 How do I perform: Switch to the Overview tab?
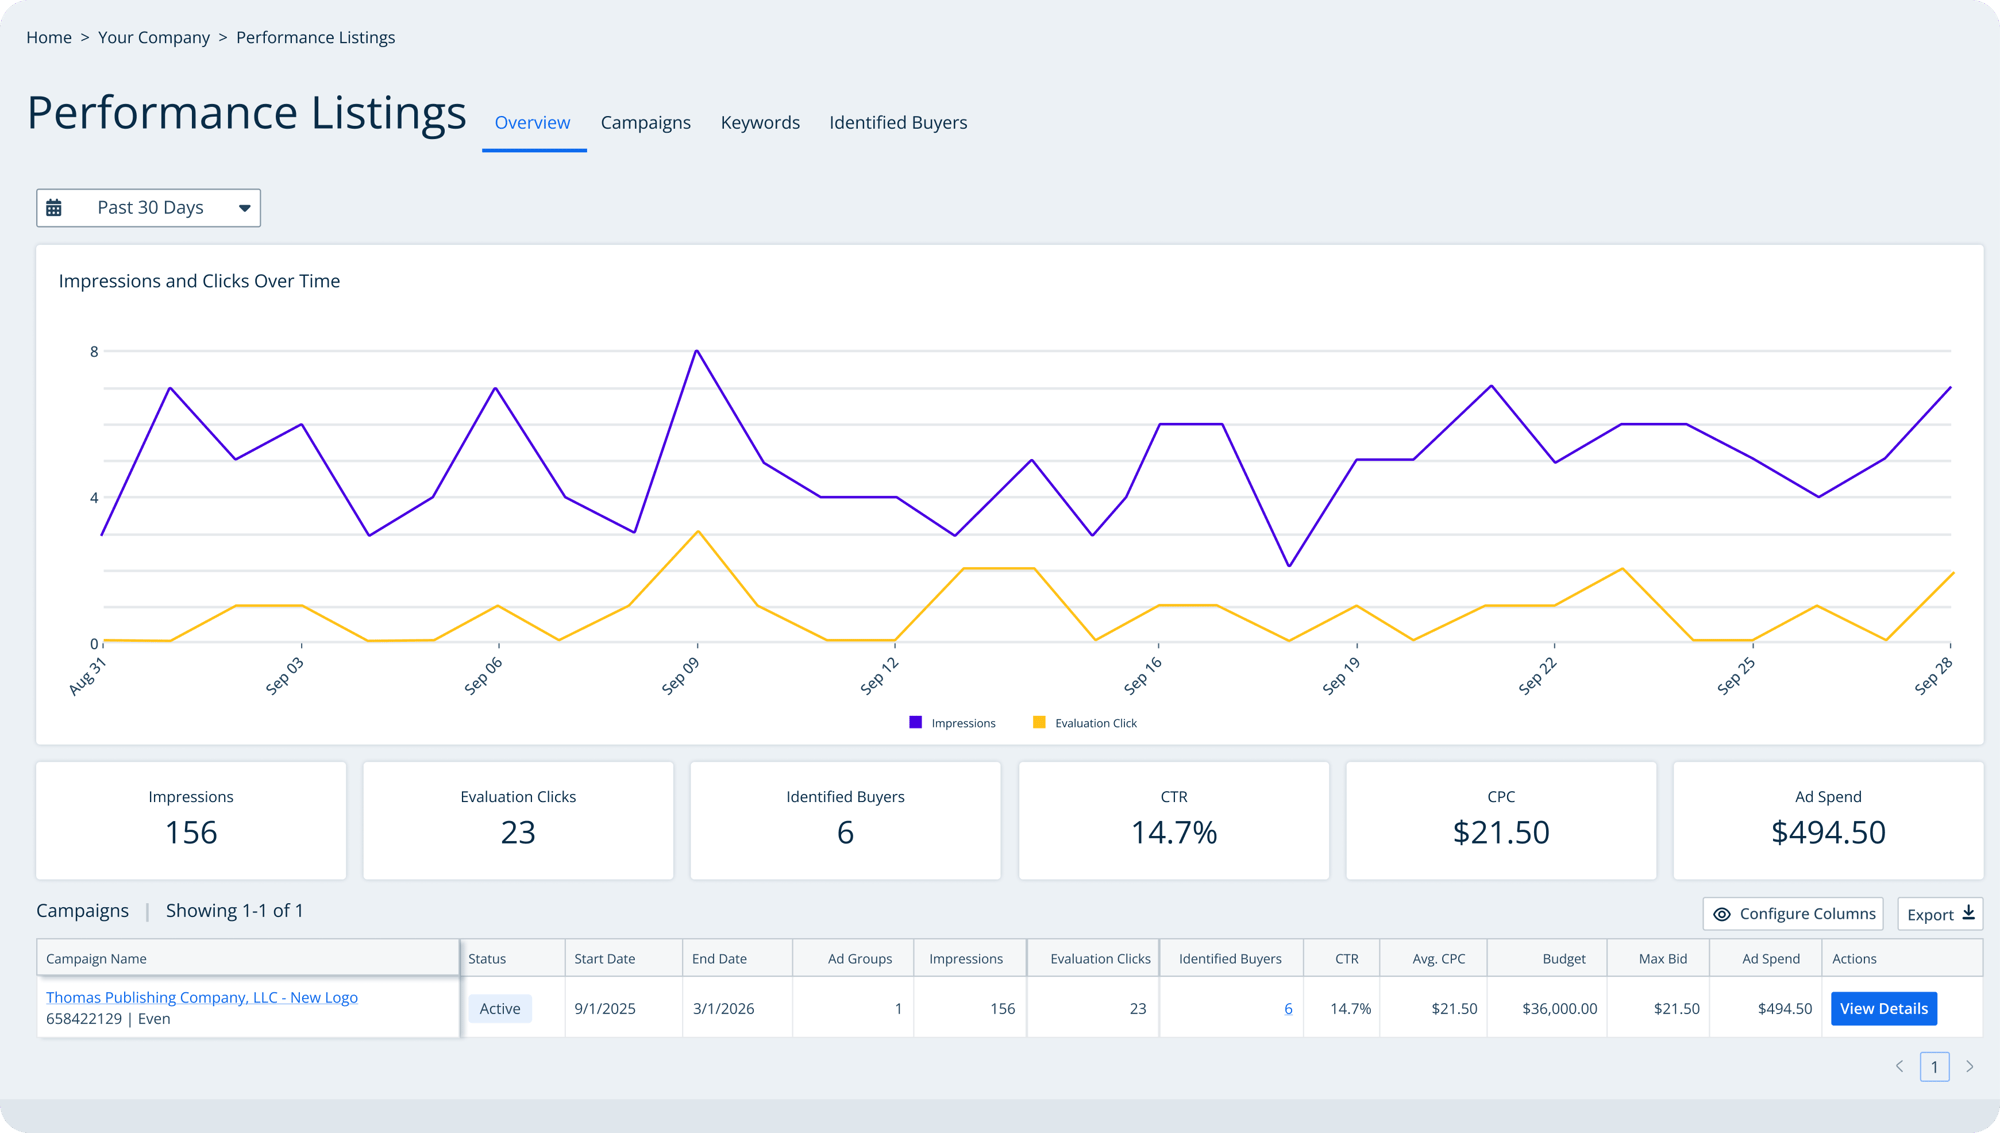click(533, 123)
